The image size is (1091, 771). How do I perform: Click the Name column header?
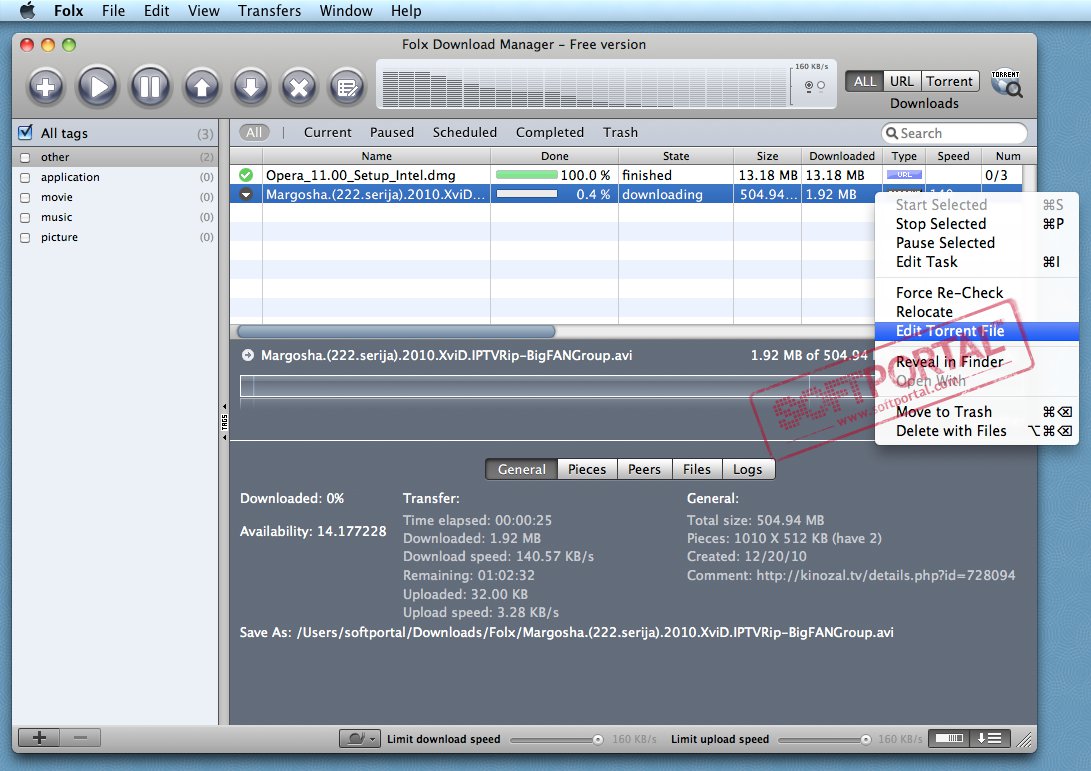point(376,156)
